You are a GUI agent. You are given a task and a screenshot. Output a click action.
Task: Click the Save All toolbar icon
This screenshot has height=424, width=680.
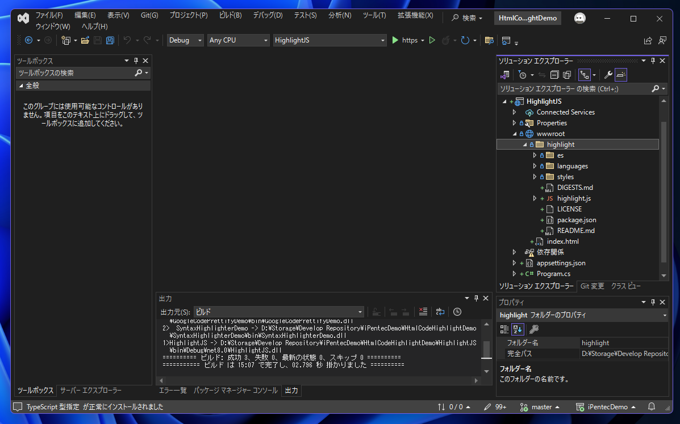point(110,40)
